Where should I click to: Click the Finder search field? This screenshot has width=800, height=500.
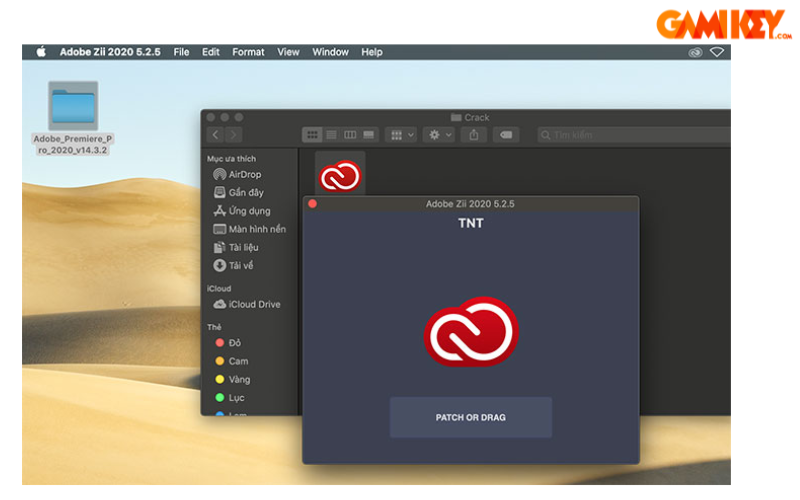[634, 135]
